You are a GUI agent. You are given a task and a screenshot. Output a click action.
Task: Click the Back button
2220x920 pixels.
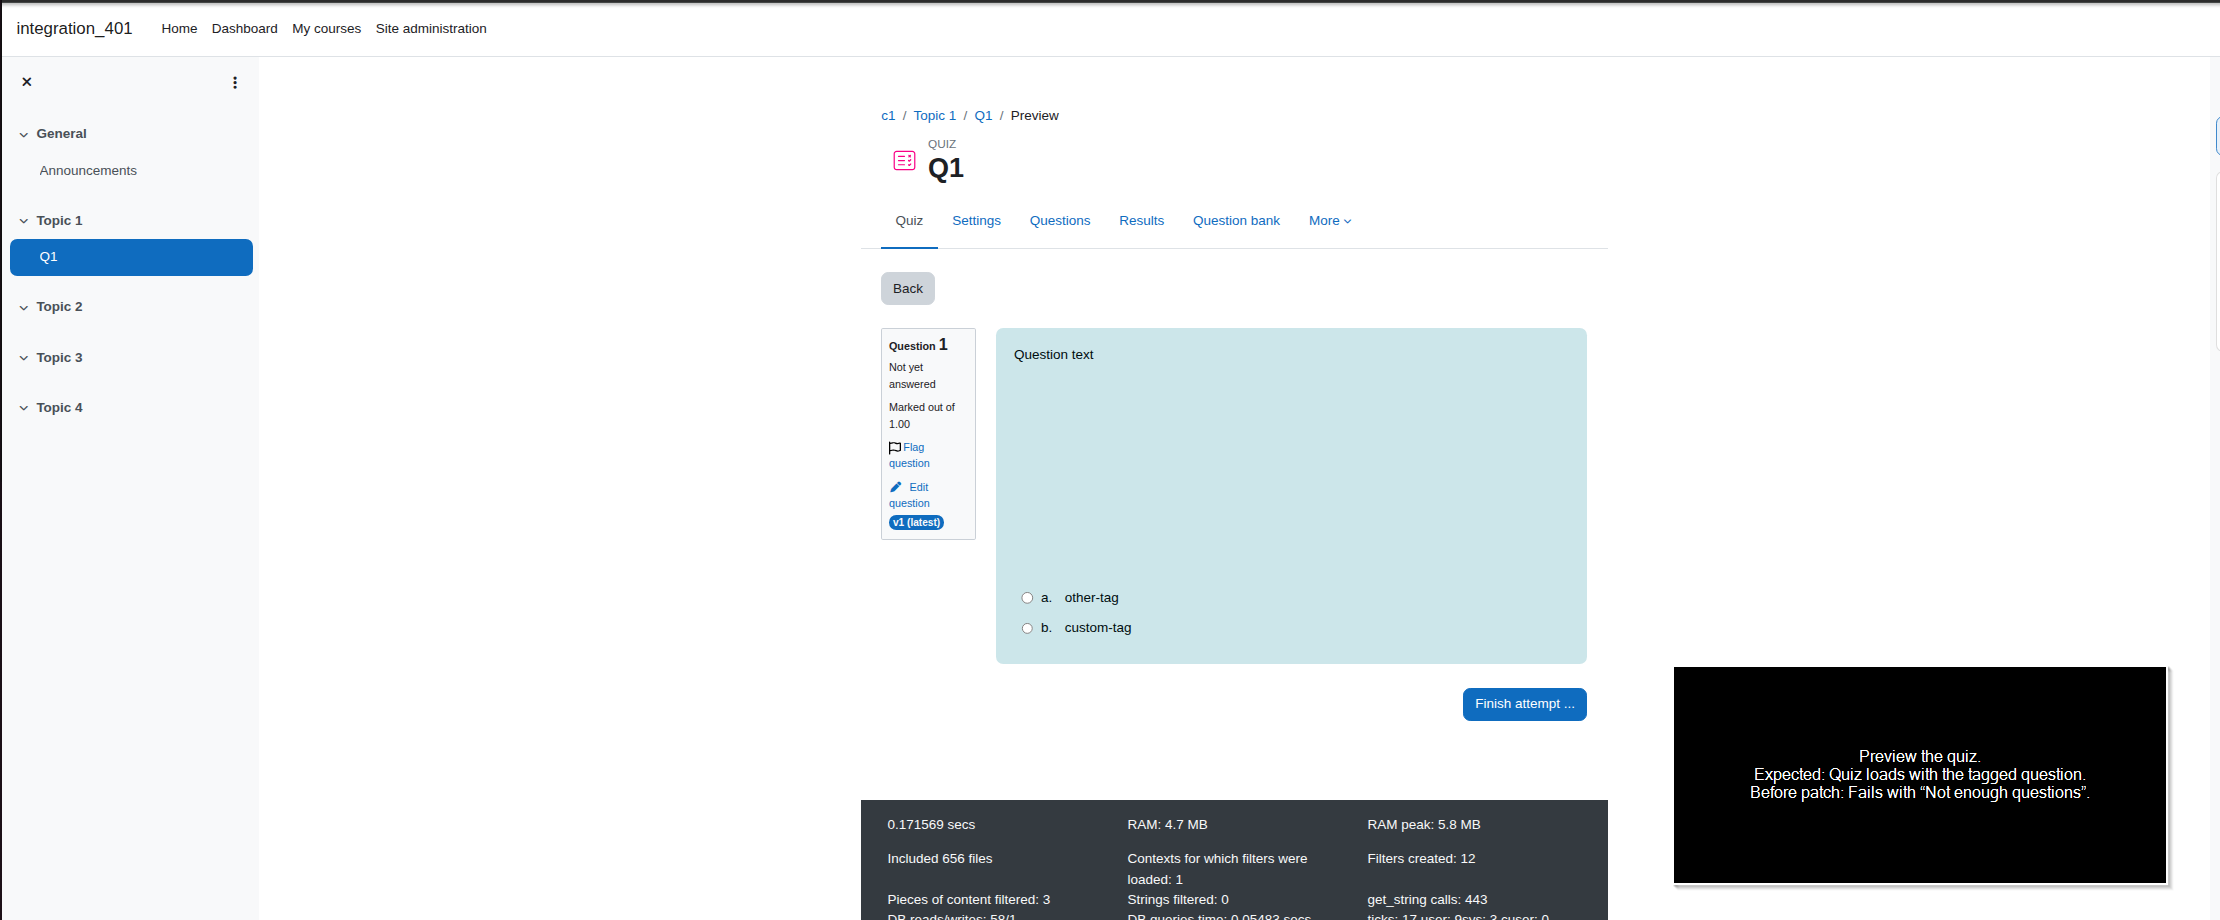point(908,289)
